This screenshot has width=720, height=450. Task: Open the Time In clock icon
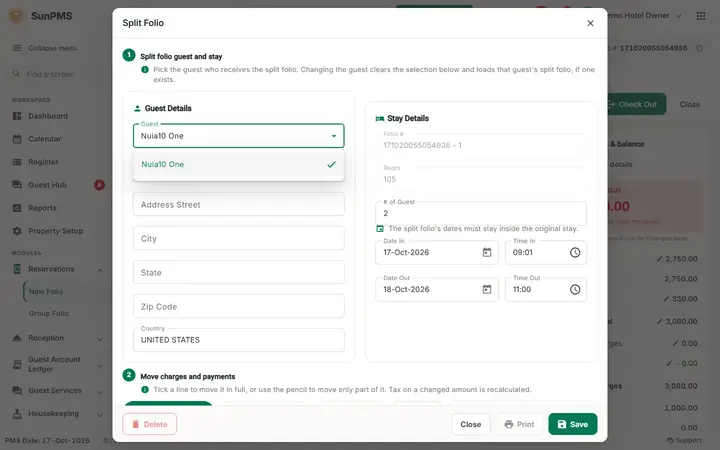point(575,253)
